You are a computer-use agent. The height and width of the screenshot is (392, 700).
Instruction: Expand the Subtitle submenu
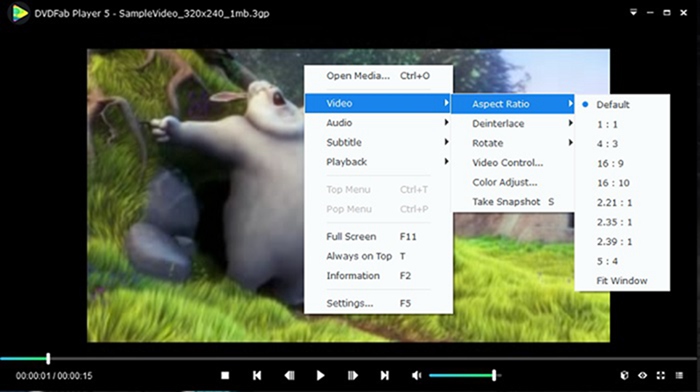(x=378, y=142)
